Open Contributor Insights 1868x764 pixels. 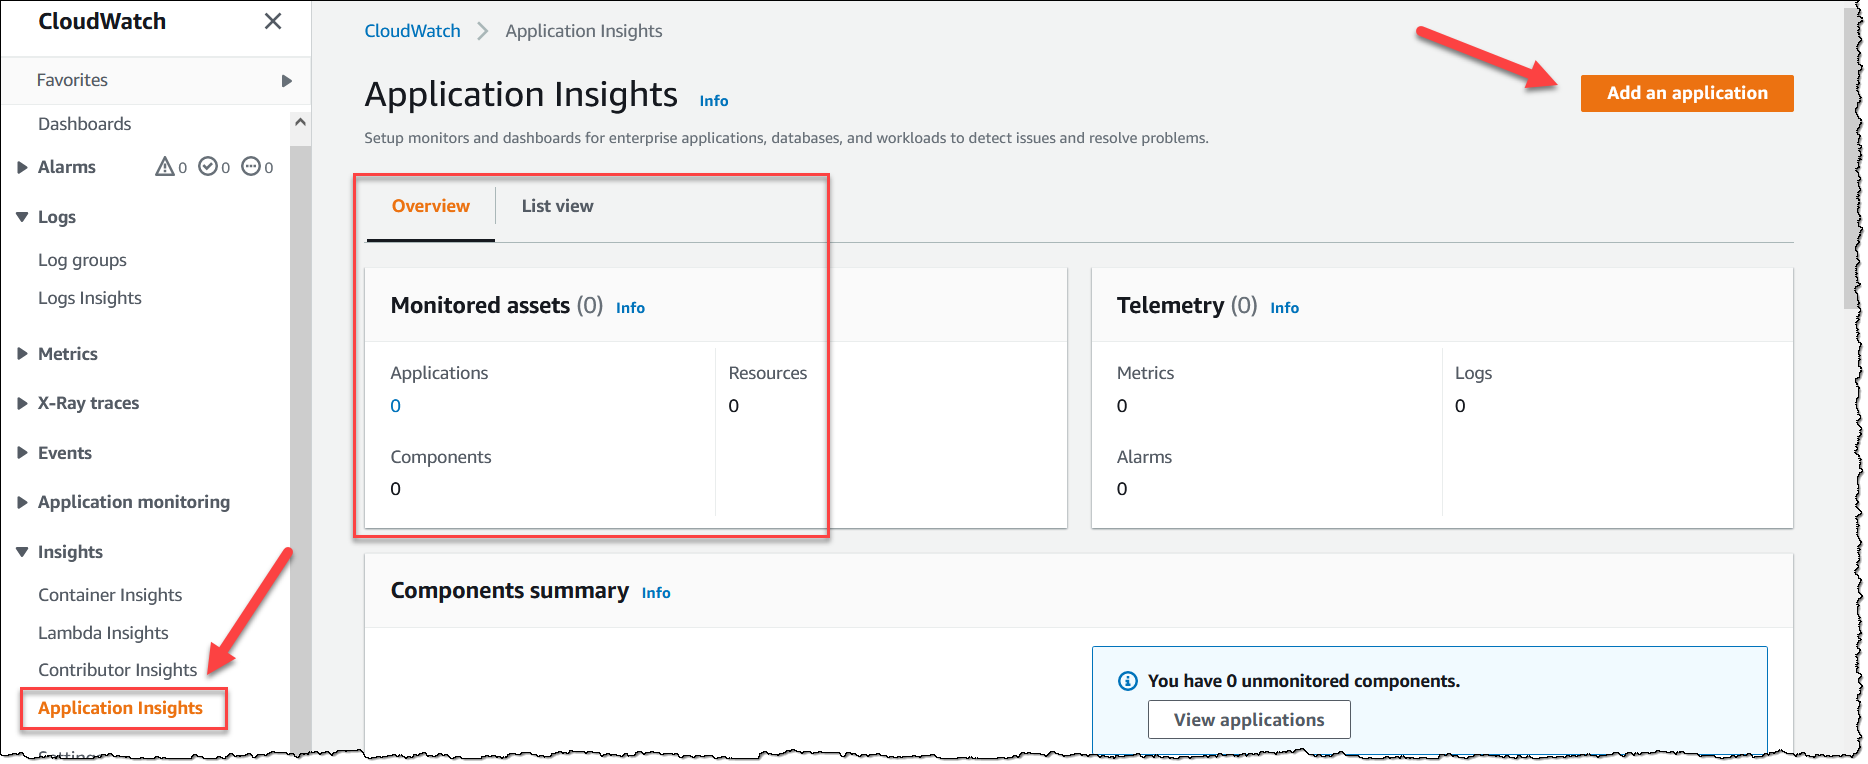click(117, 670)
